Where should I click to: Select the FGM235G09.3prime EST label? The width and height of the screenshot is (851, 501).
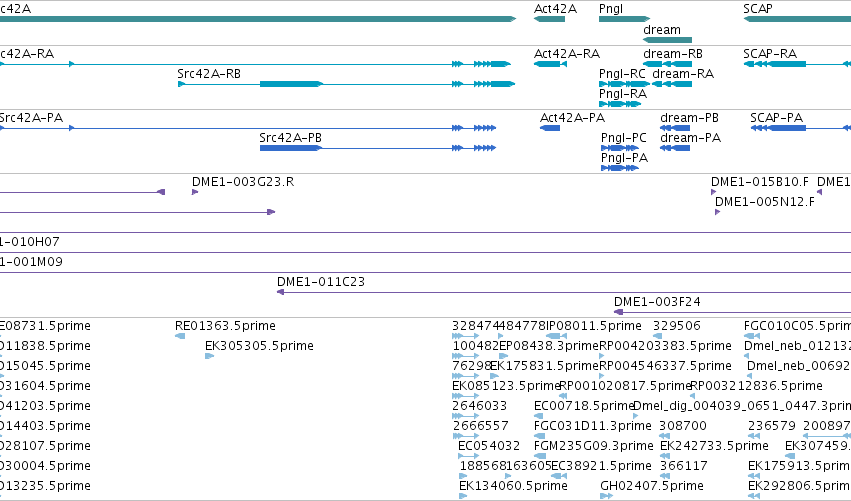pyautogui.click(x=594, y=446)
